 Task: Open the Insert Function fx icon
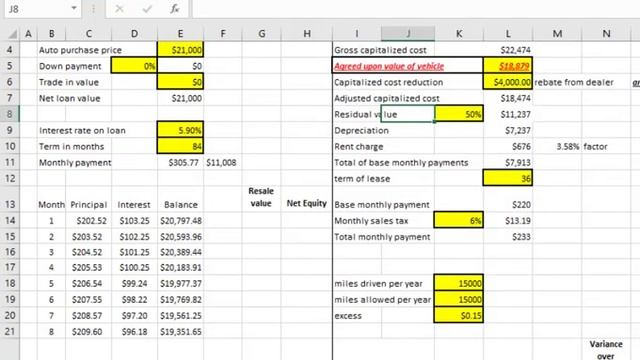[175, 9]
